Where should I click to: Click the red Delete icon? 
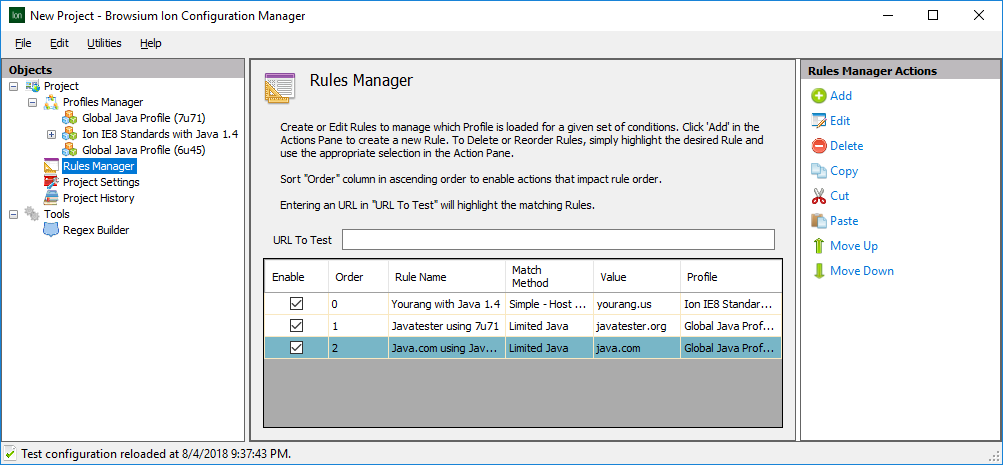818,146
